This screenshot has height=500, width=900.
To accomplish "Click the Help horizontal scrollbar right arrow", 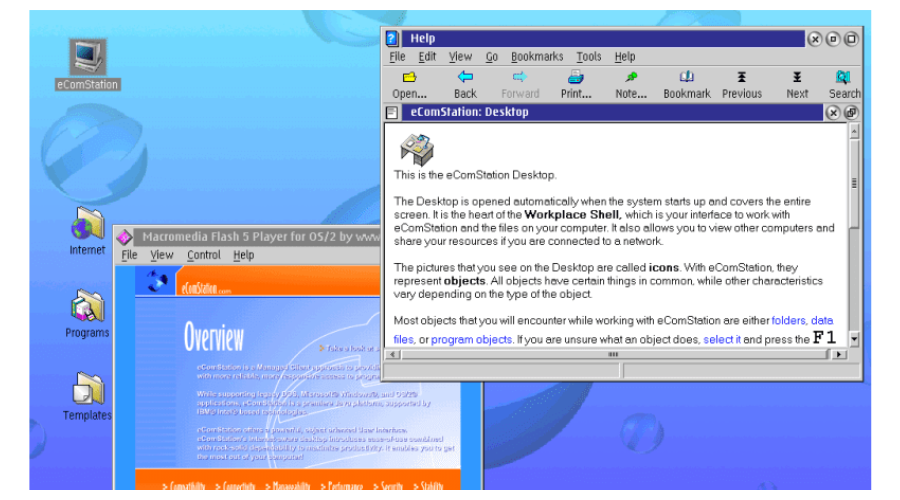I will pyautogui.click(x=839, y=355).
